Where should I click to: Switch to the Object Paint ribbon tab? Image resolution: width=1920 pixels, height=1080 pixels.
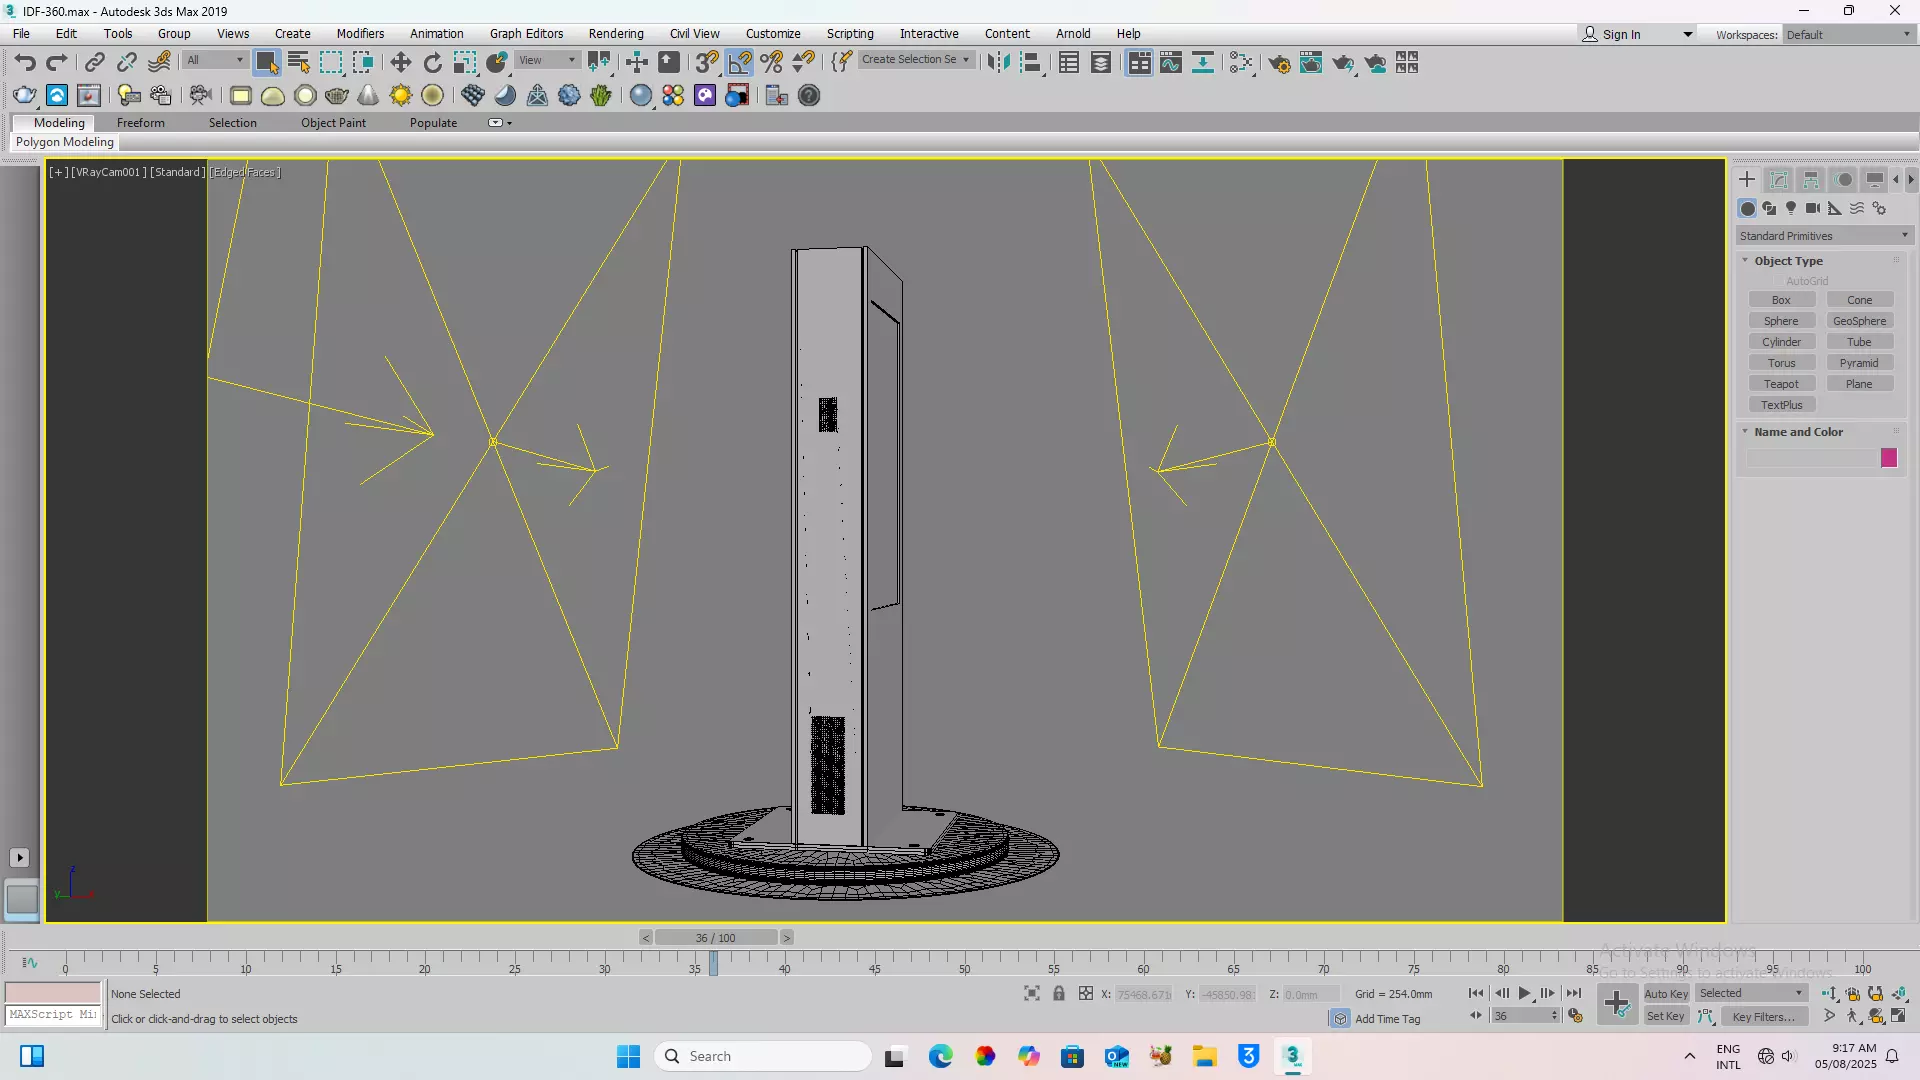pos(333,123)
